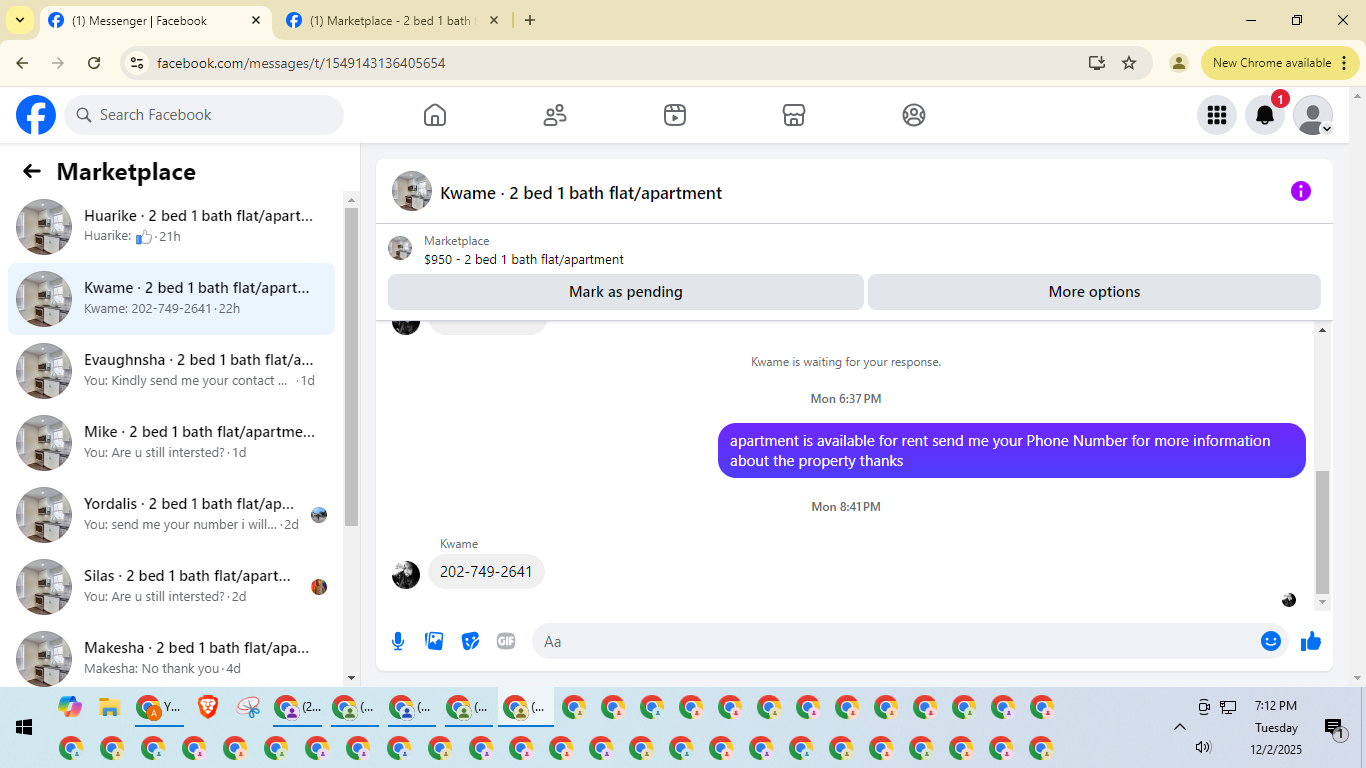Click the install app icon in address bar
The height and width of the screenshot is (768, 1366).
pyautogui.click(x=1097, y=63)
